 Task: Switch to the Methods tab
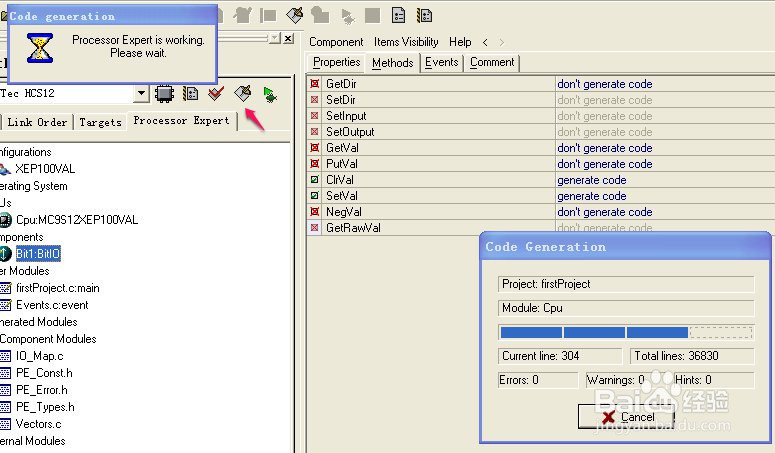pos(392,63)
